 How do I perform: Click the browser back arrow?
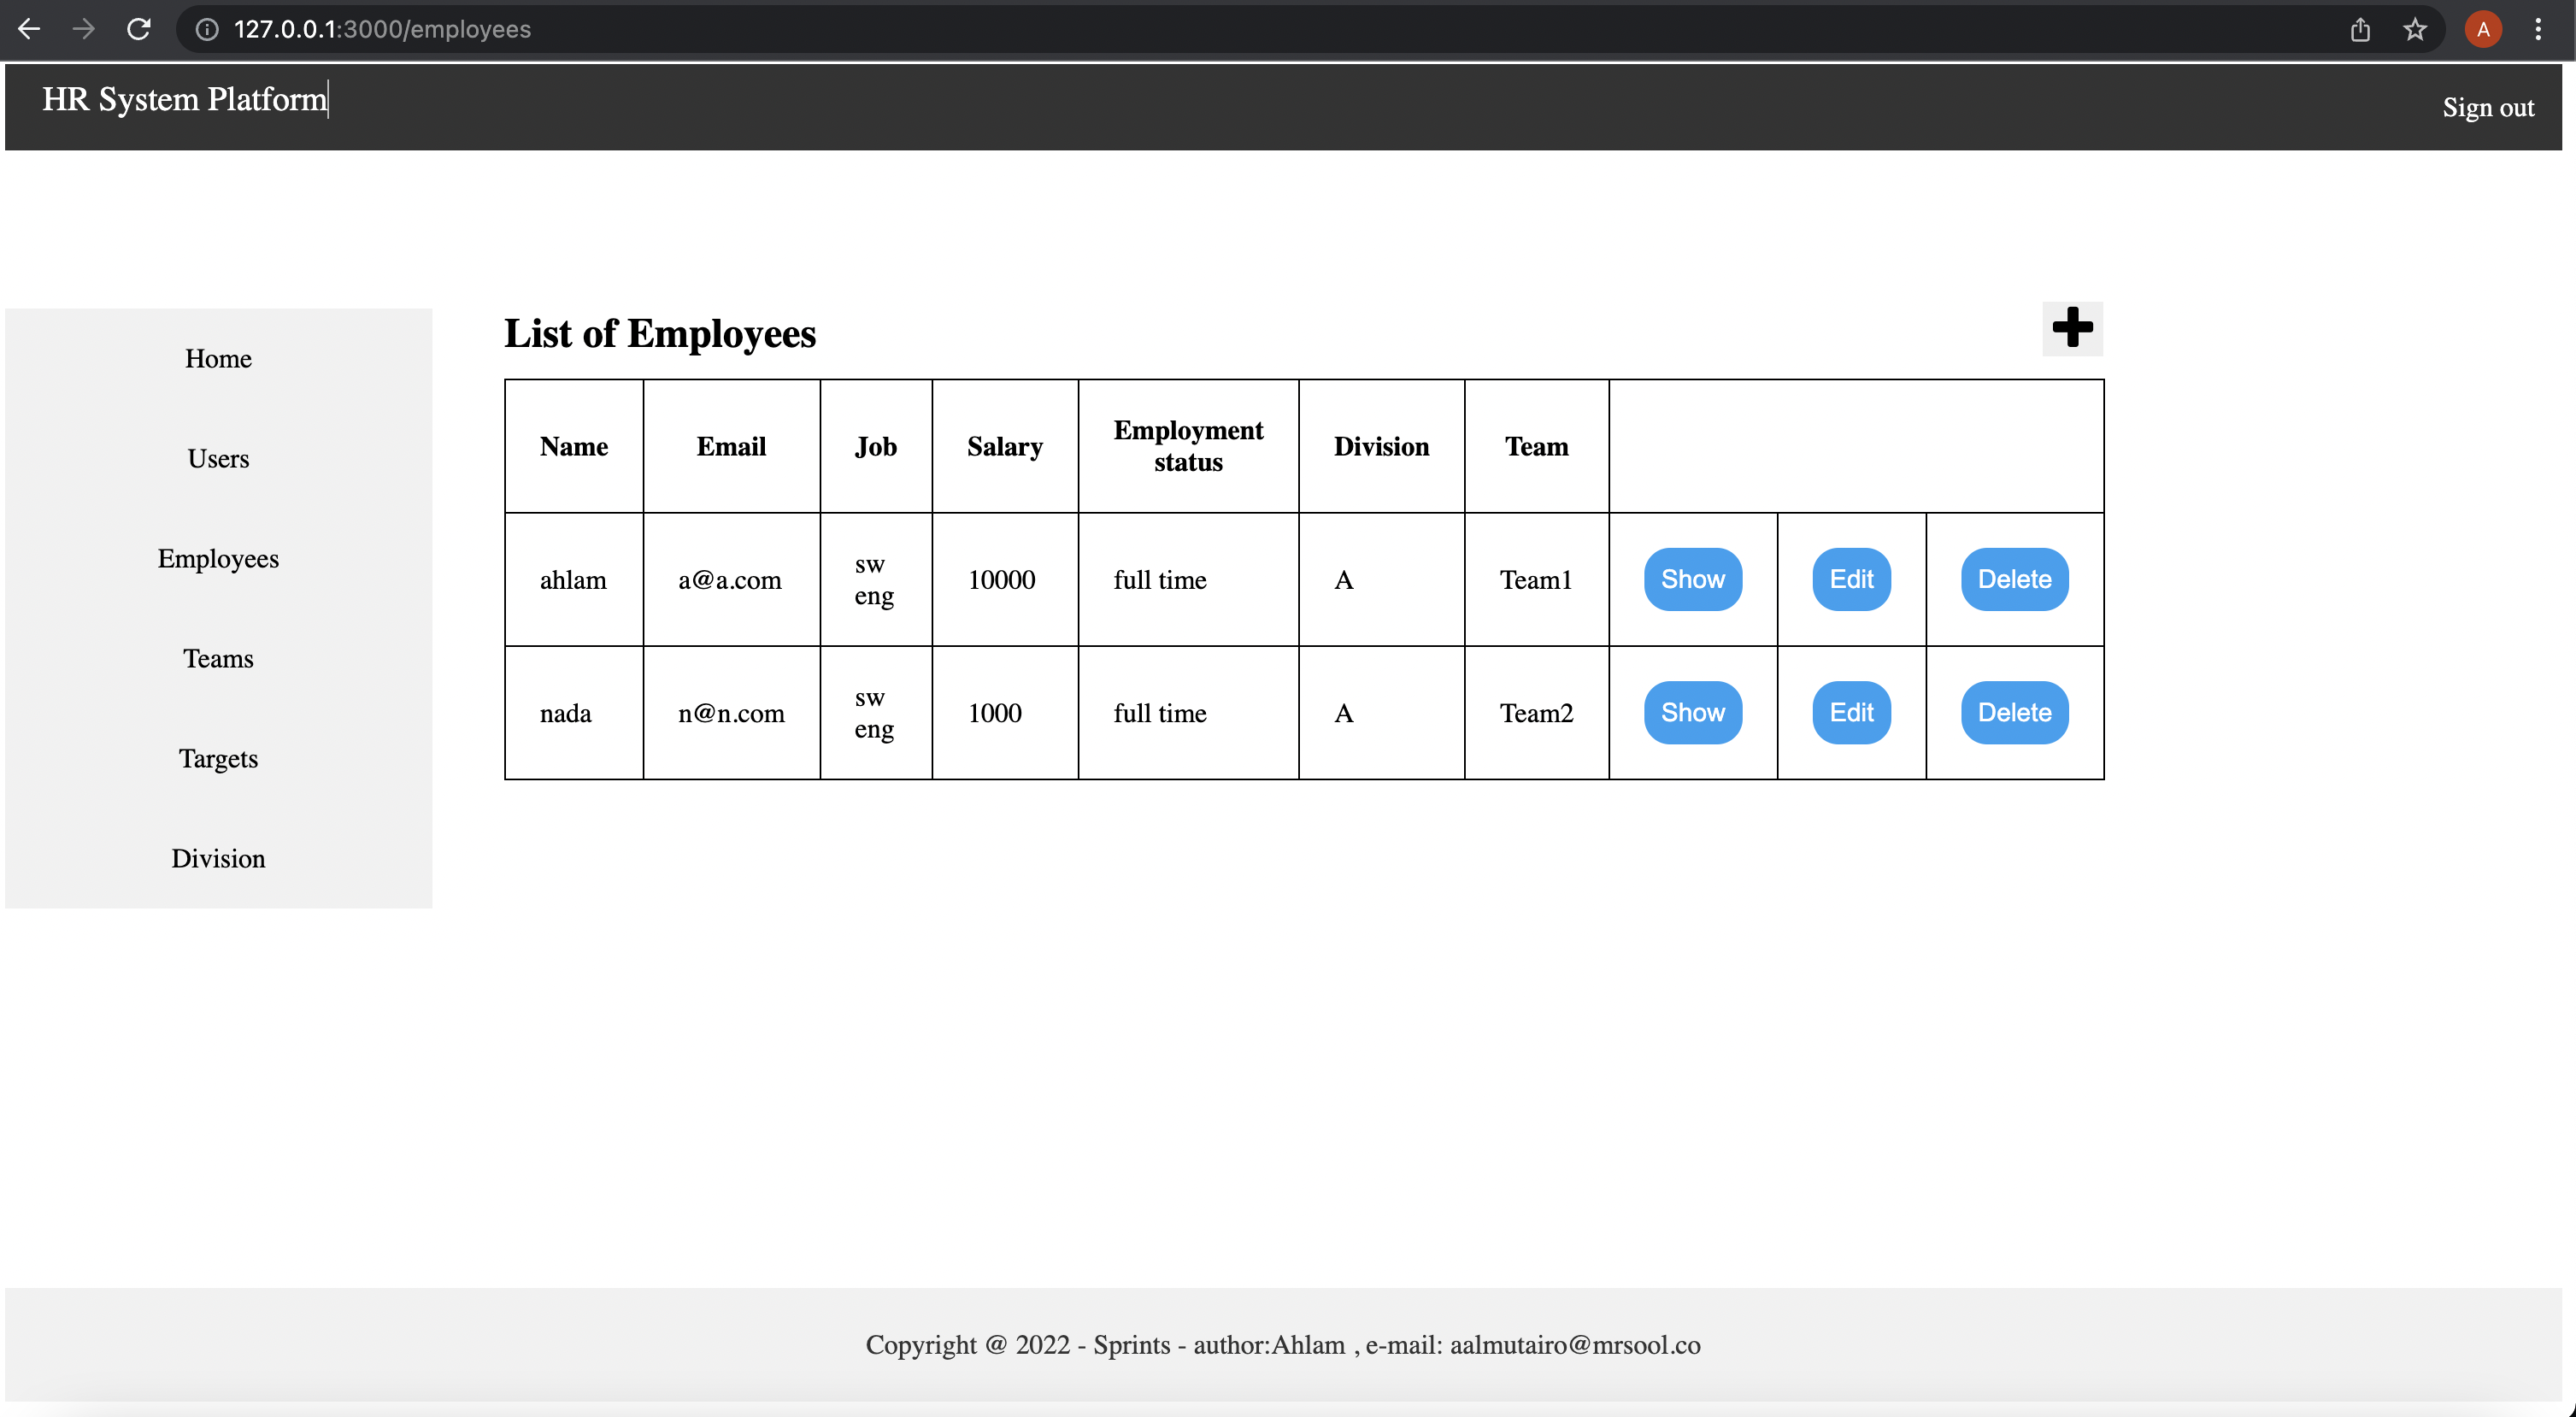coord(29,29)
